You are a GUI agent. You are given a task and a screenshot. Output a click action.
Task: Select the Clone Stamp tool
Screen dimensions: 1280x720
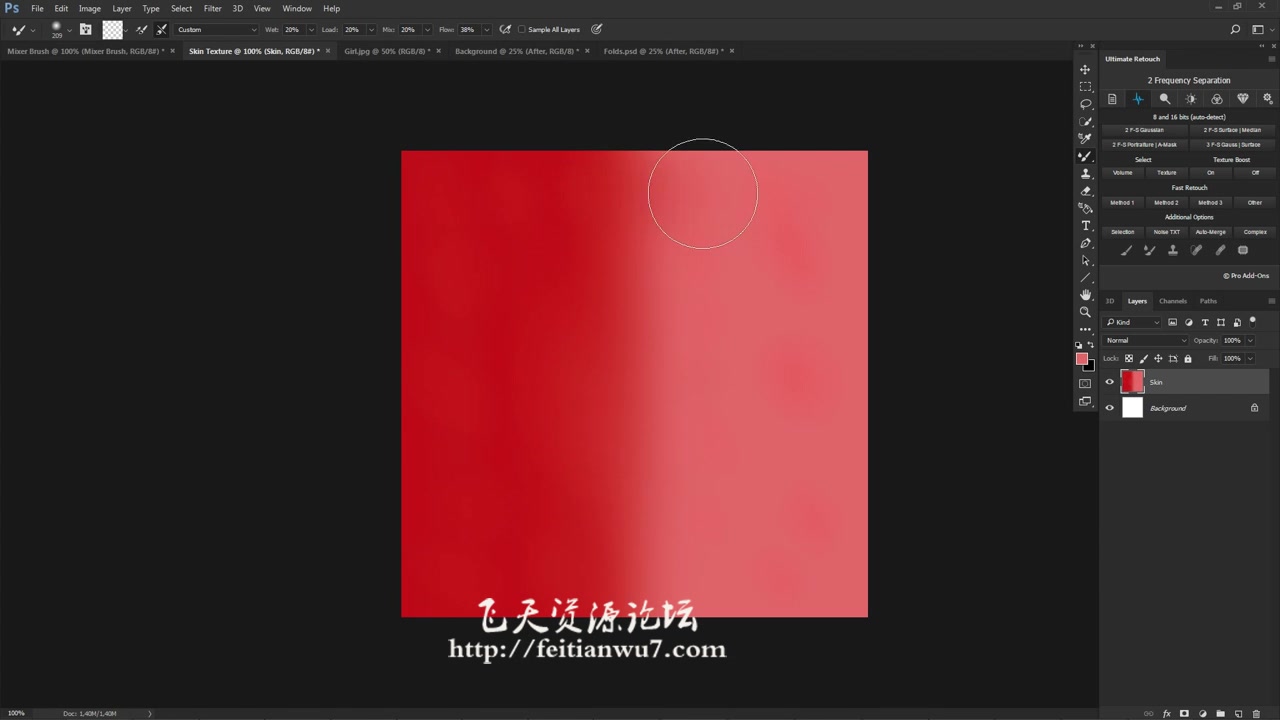point(1085,173)
